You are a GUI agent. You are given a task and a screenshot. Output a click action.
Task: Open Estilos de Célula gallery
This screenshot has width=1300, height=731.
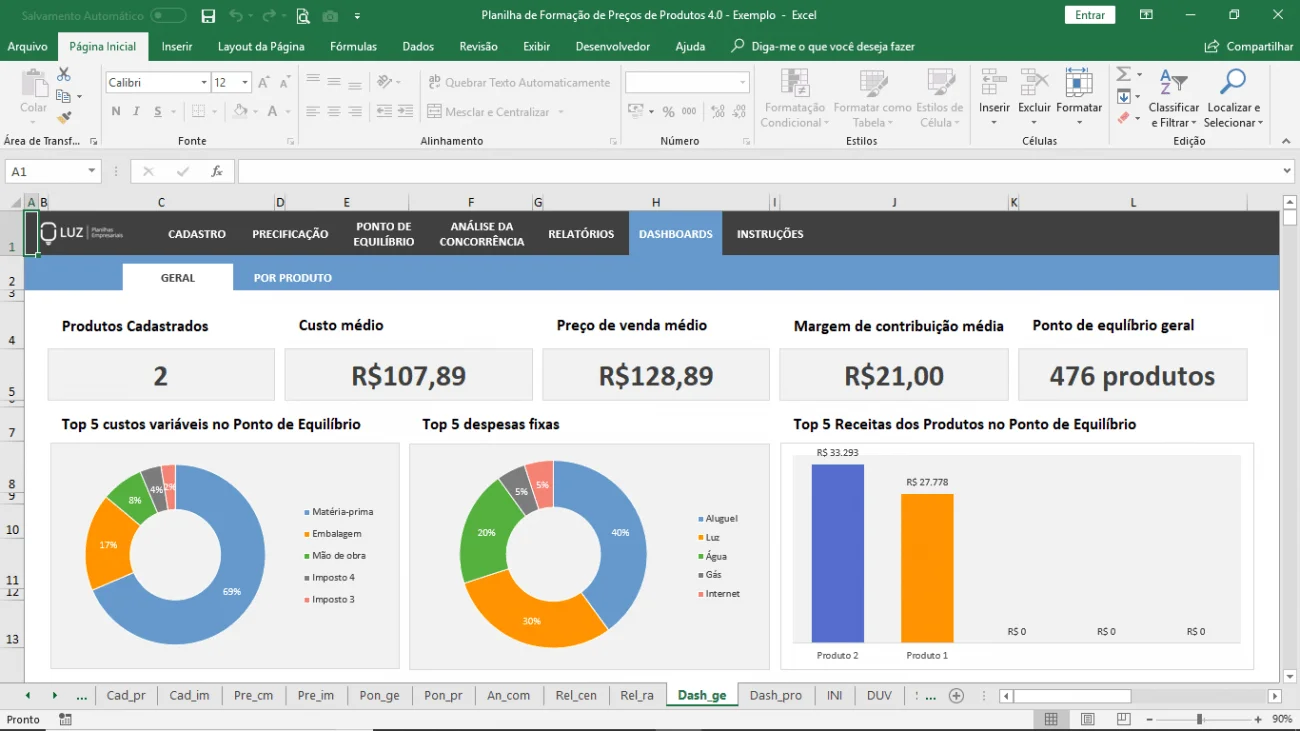[x=939, y=99]
